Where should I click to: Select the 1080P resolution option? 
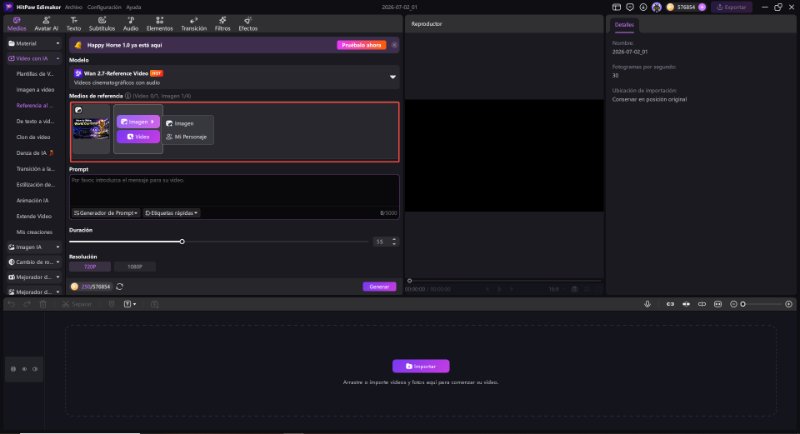(x=135, y=267)
